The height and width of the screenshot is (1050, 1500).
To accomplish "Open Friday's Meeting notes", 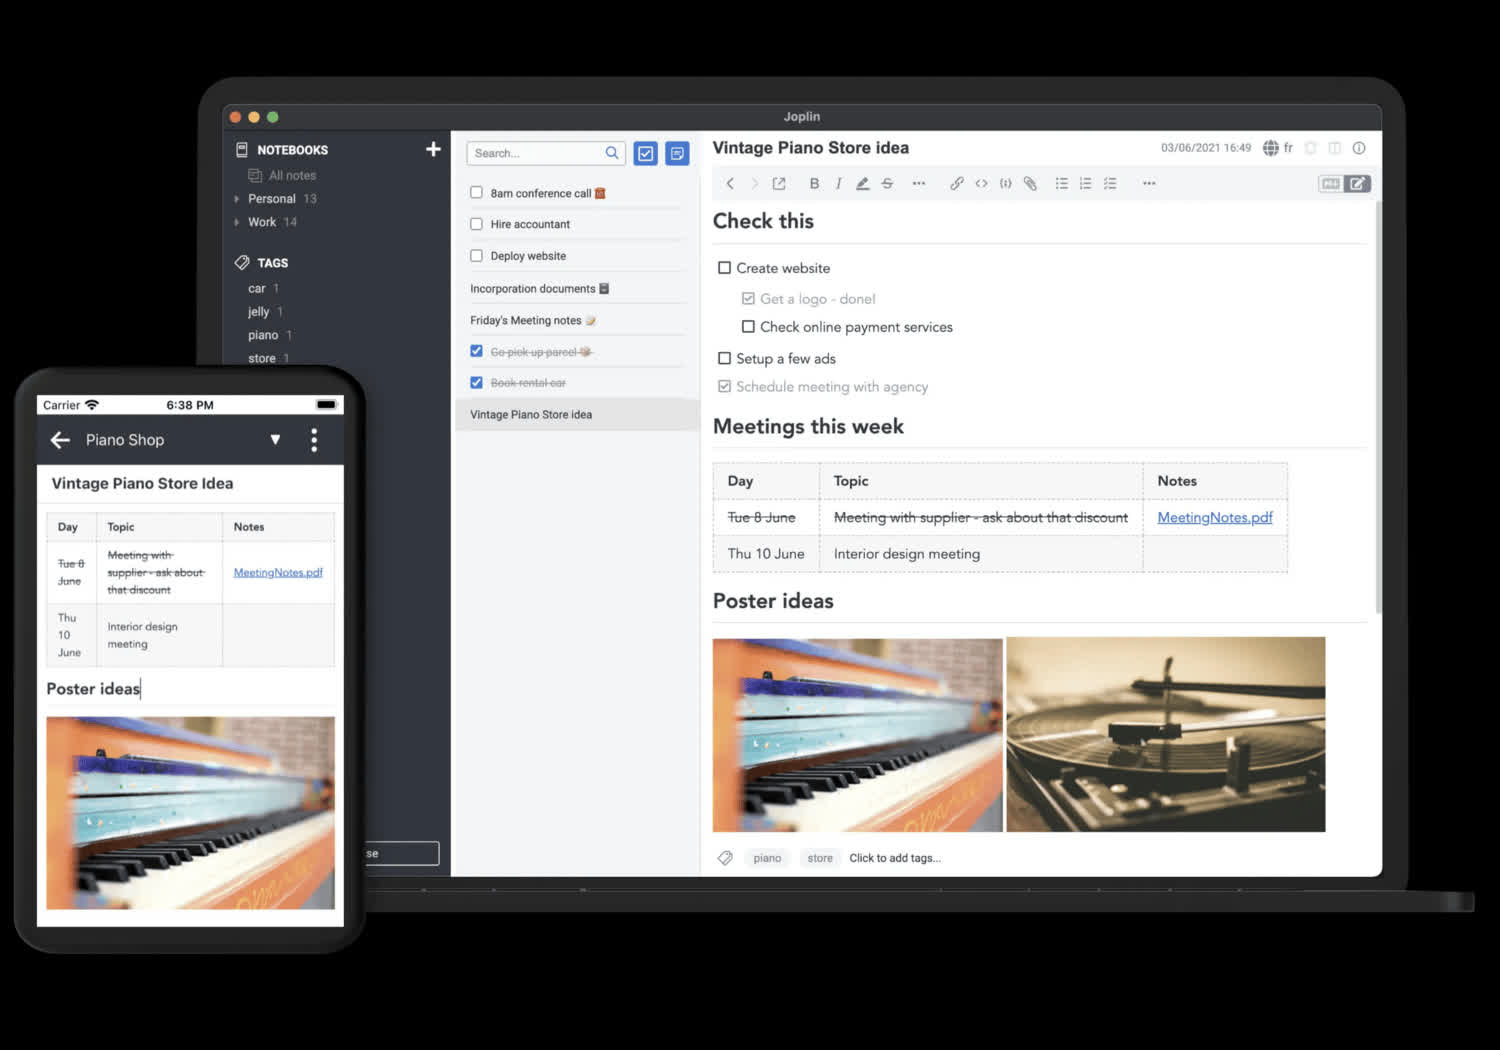I will [526, 320].
